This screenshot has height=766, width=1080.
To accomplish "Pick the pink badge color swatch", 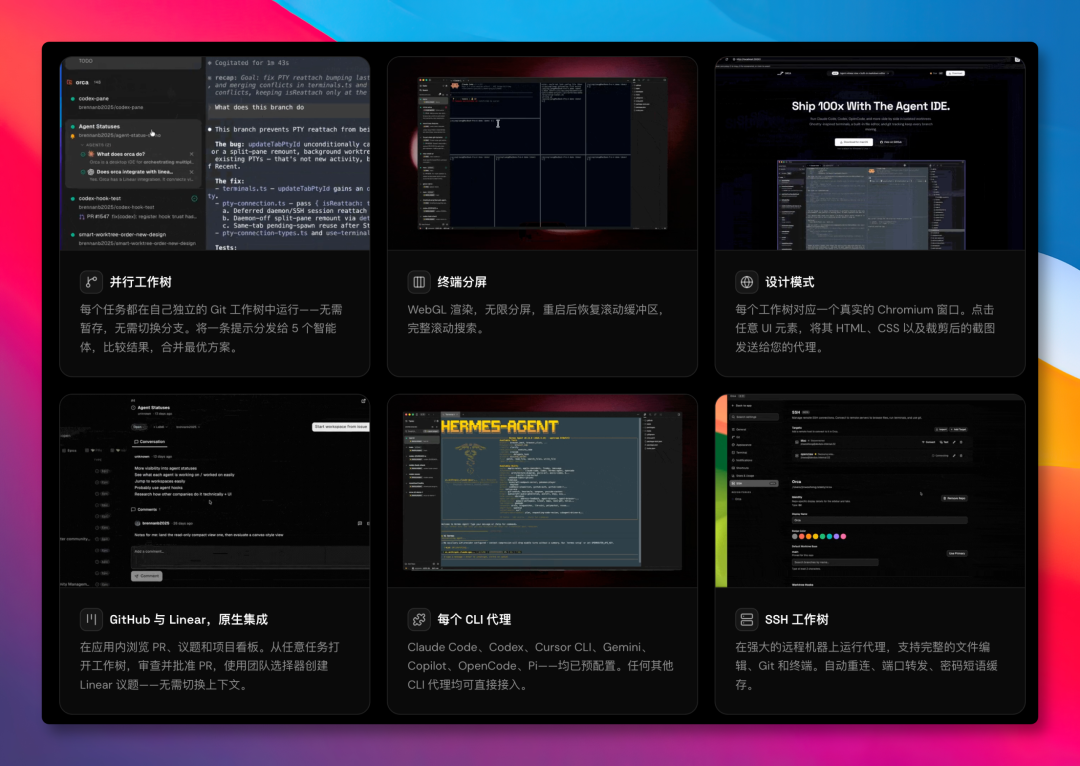I will 843,536.
